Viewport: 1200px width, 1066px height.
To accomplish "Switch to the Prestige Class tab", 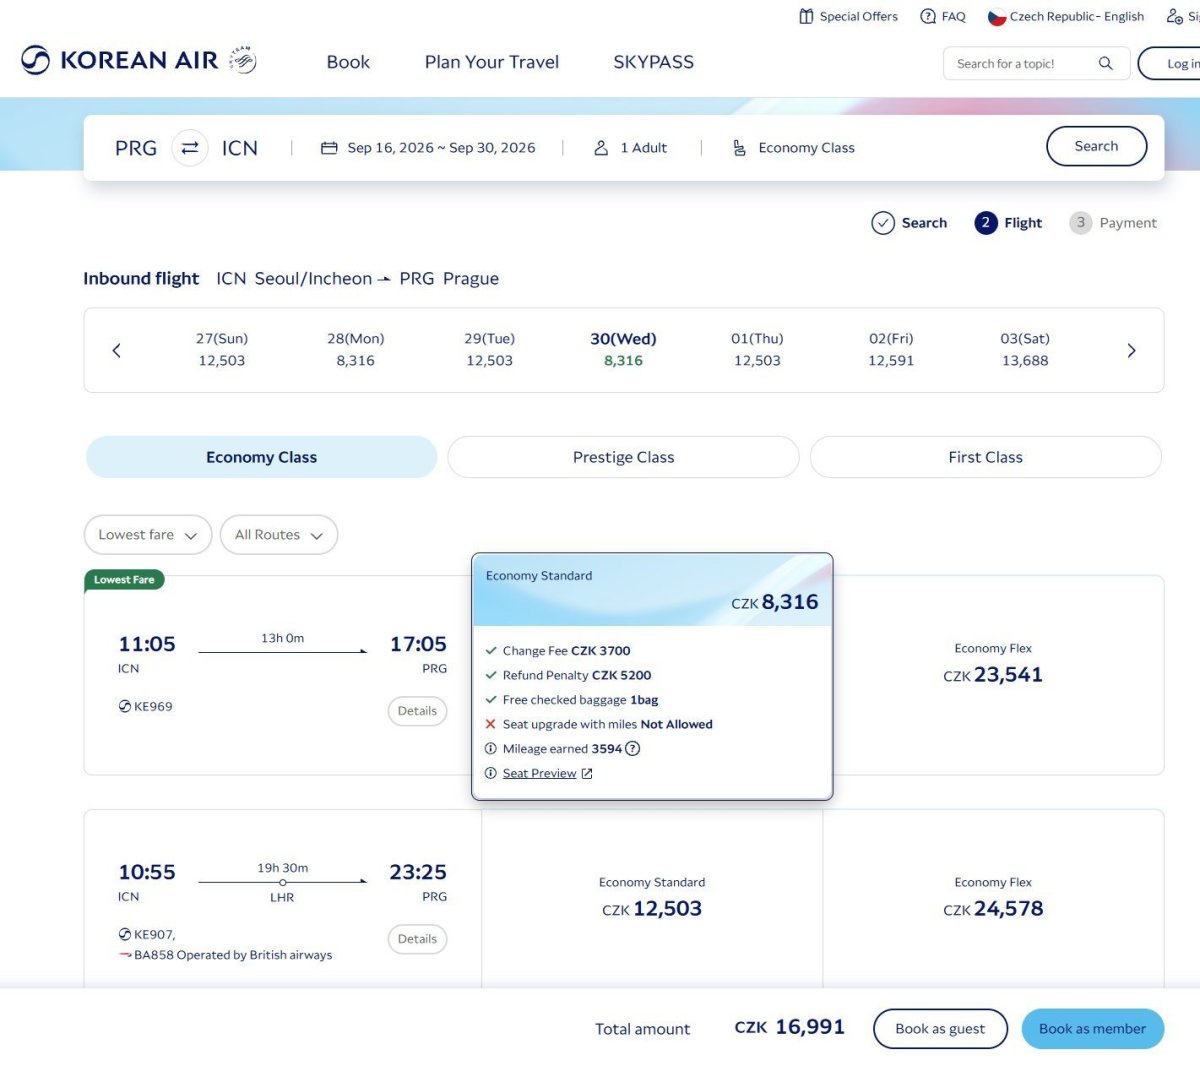I will pyautogui.click(x=623, y=457).
